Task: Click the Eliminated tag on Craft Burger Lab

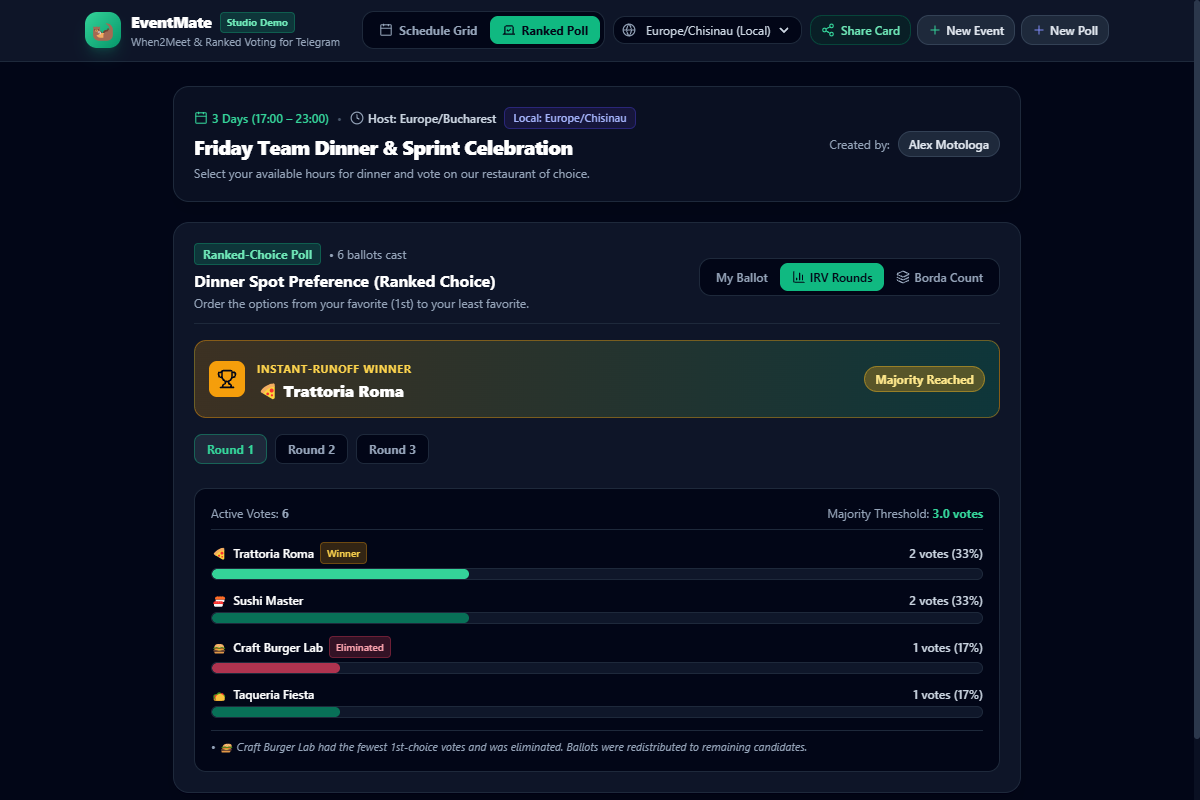Action: tap(360, 647)
